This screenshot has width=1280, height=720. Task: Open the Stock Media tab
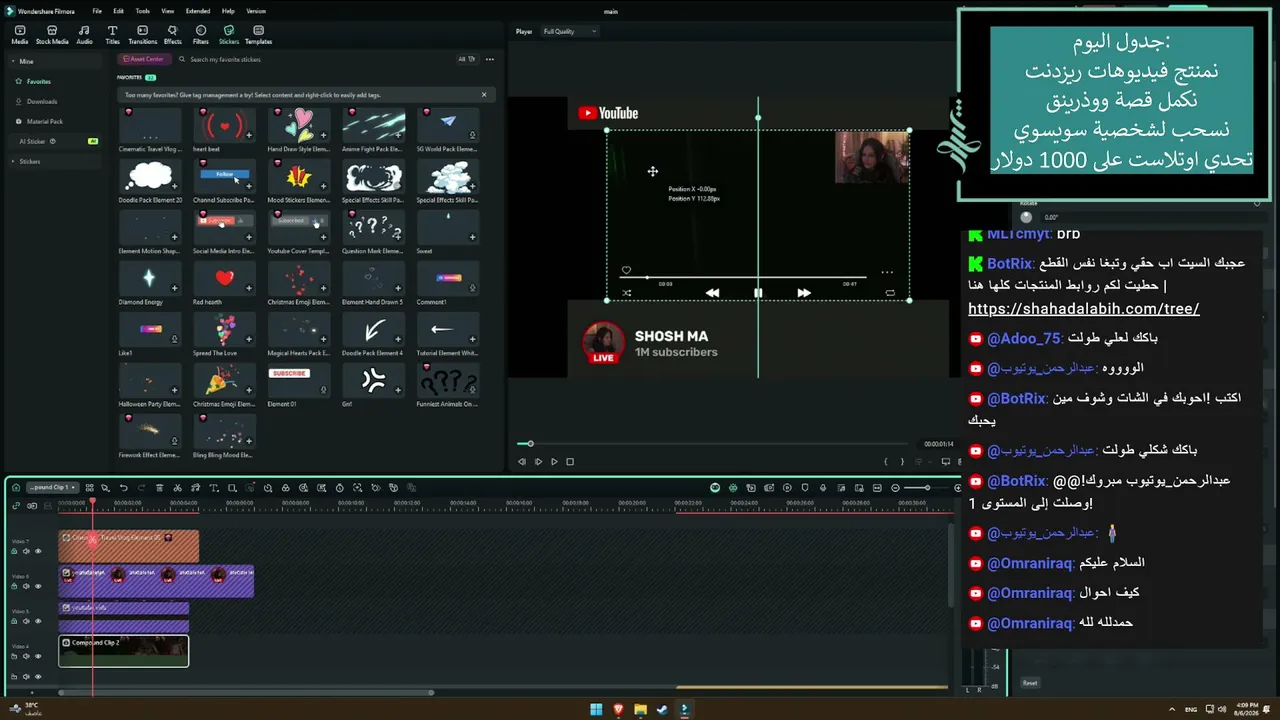pyautogui.click(x=52, y=35)
